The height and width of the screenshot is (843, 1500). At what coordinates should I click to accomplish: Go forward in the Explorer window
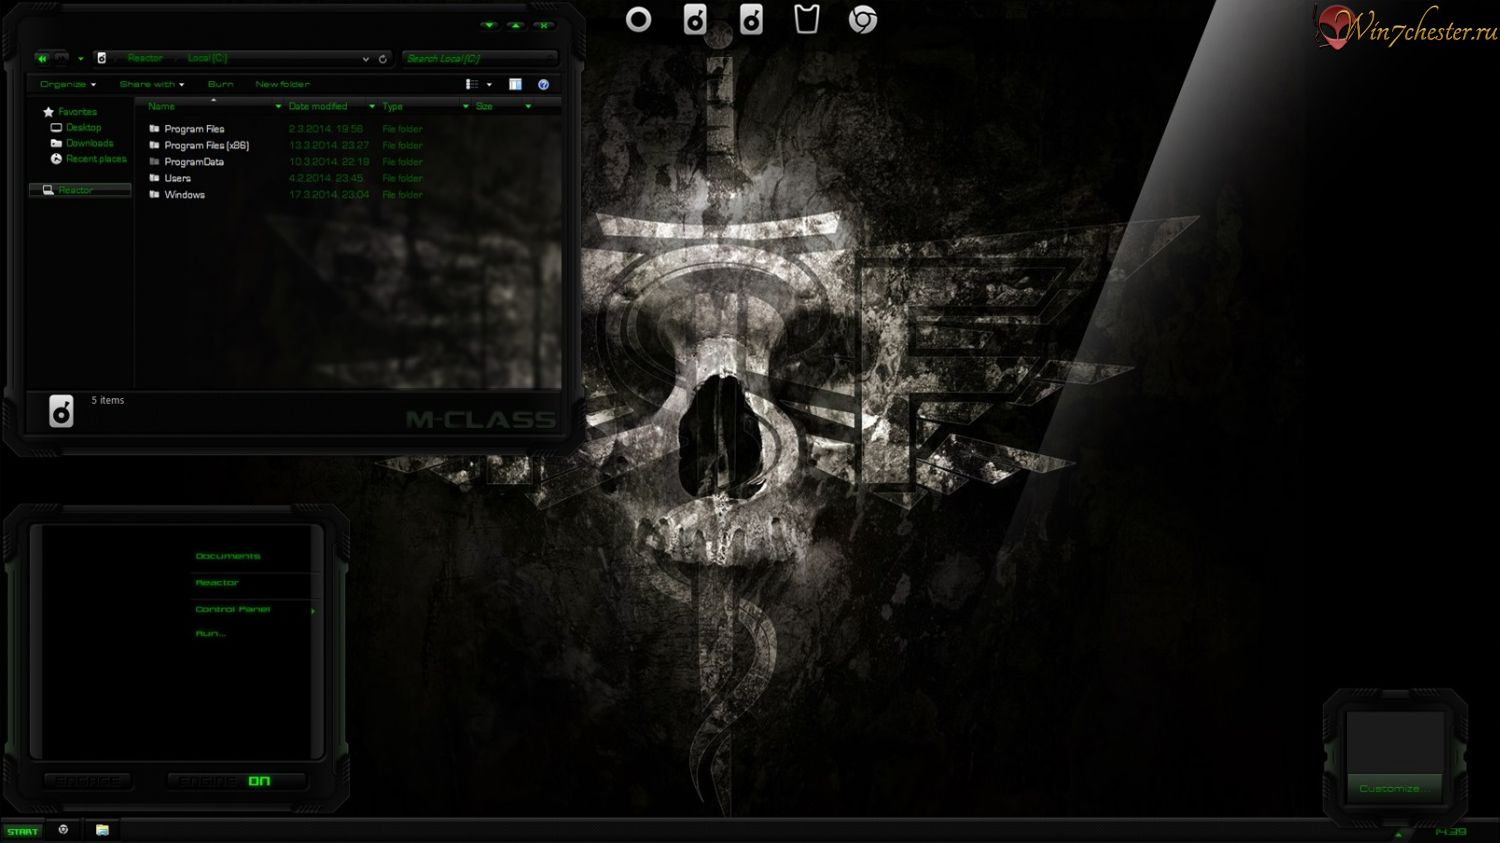coord(61,58)
